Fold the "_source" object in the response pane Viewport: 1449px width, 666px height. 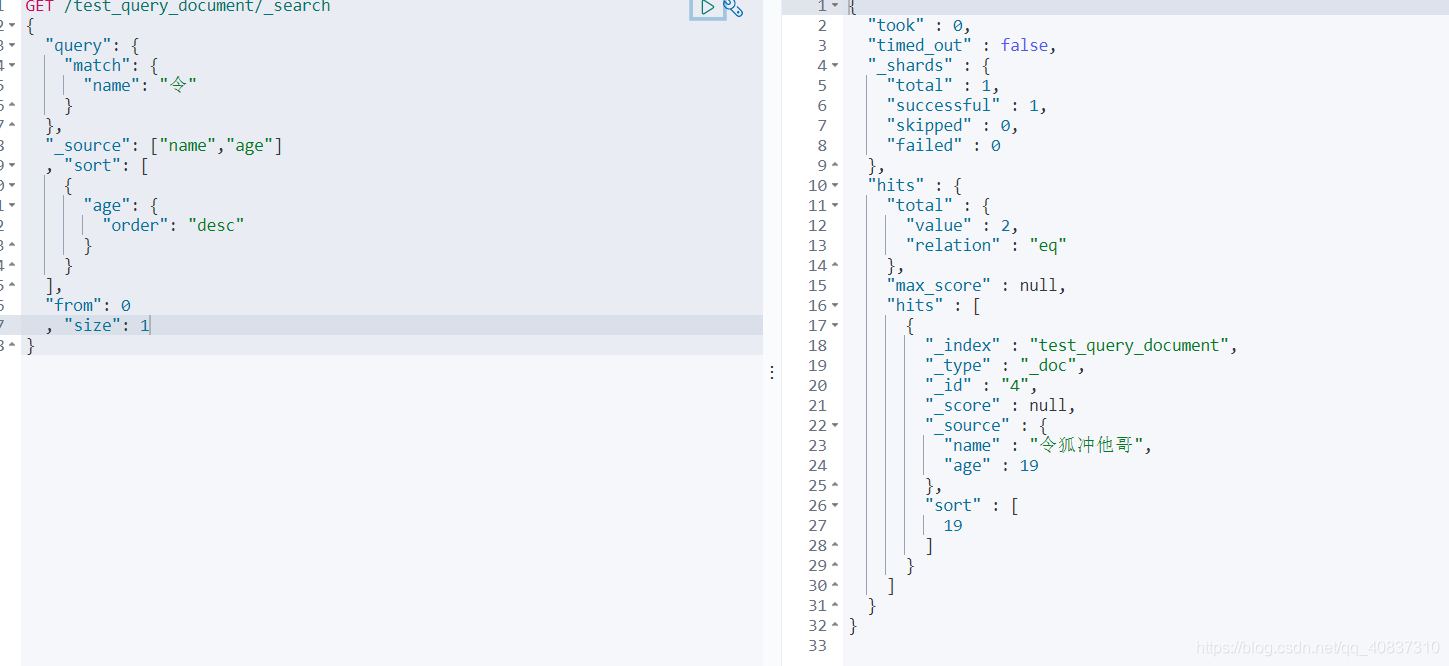(835, 426)
